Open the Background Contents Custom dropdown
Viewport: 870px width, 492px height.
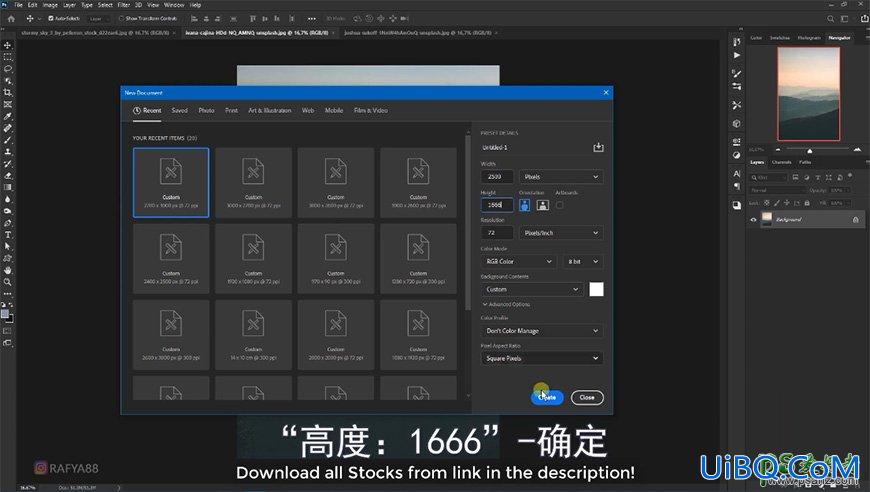coord(532,290)
